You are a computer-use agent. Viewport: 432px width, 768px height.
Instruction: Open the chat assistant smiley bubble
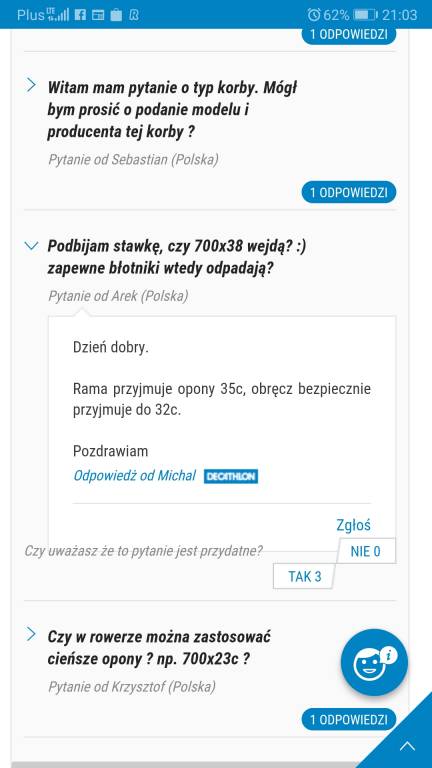374,662
